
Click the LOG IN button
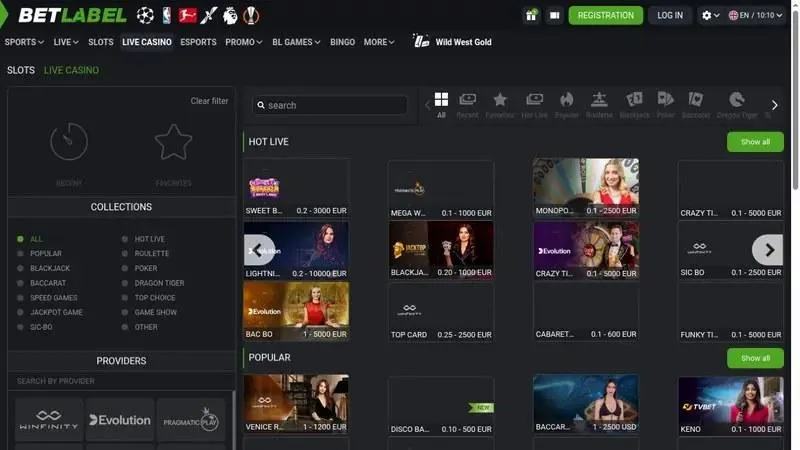(670, 15)
